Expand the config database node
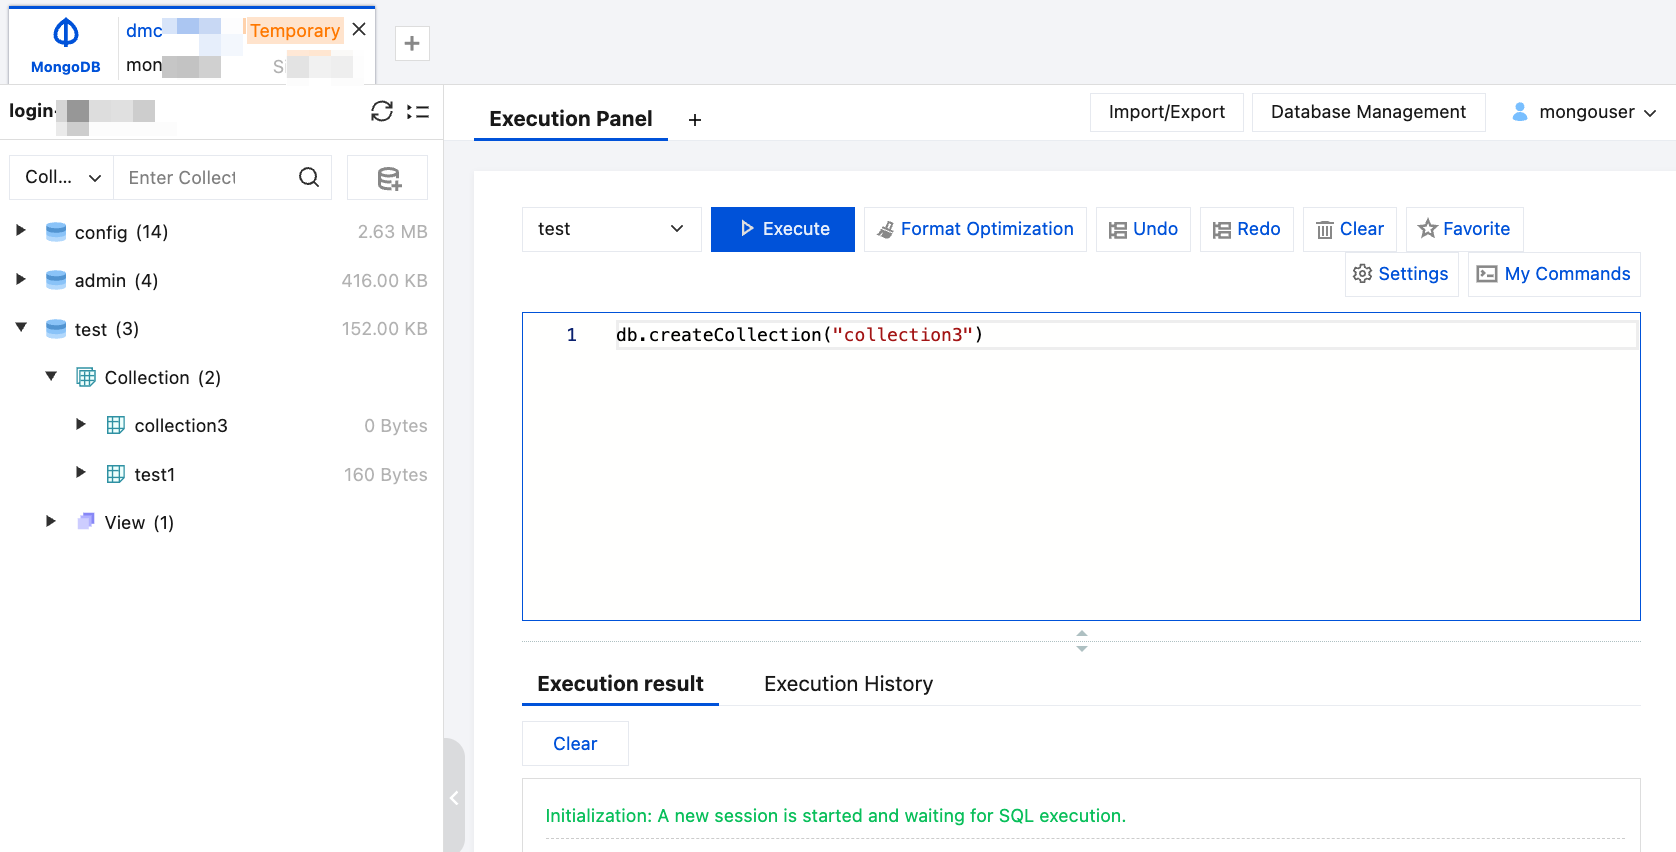1676x852 pixels. pos(21,231)
